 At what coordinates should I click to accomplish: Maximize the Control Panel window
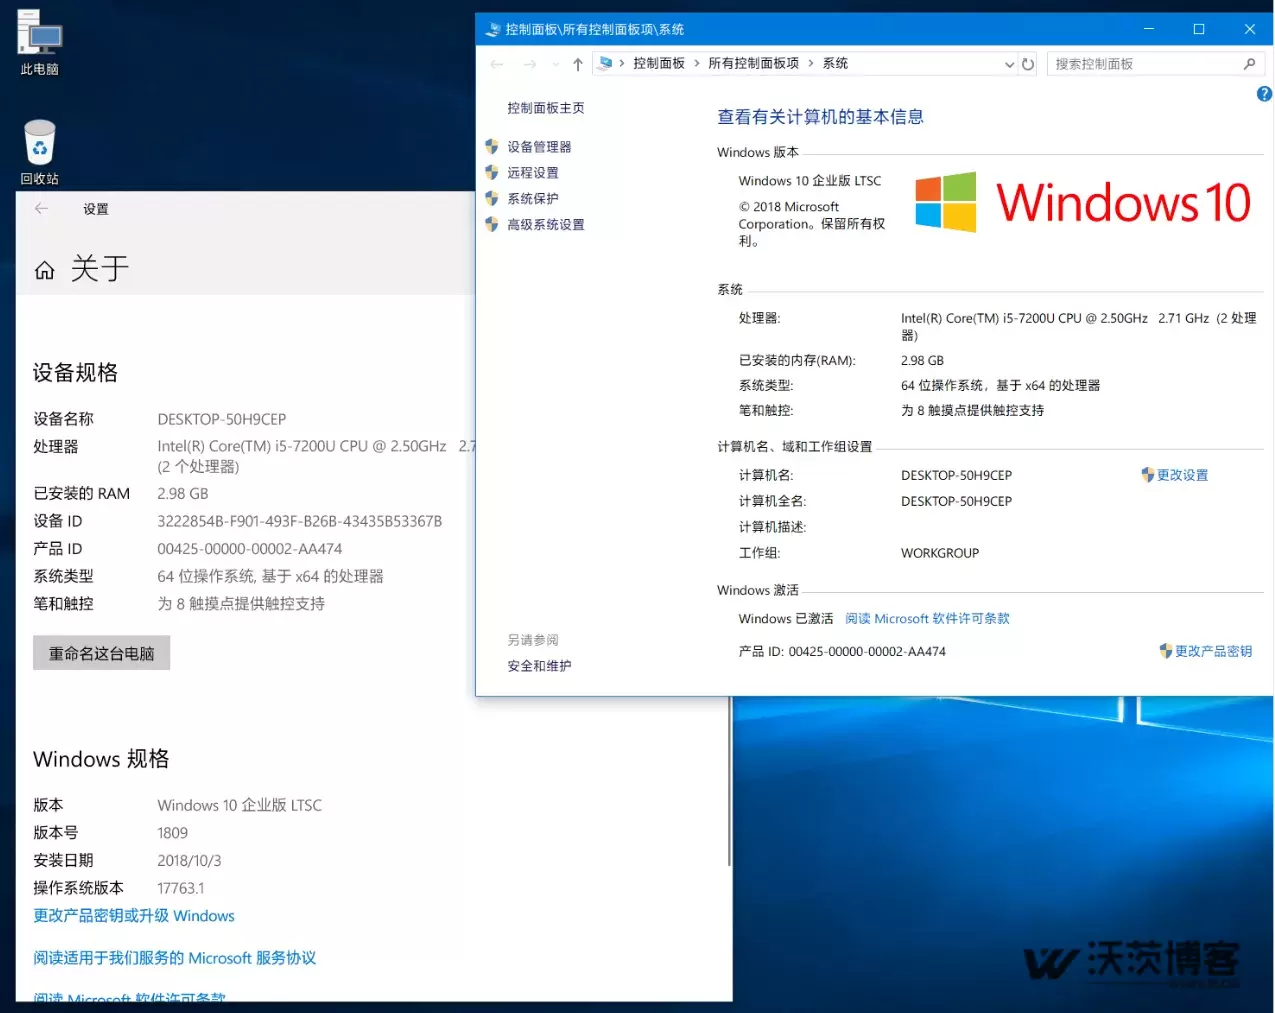(1199, 29)
